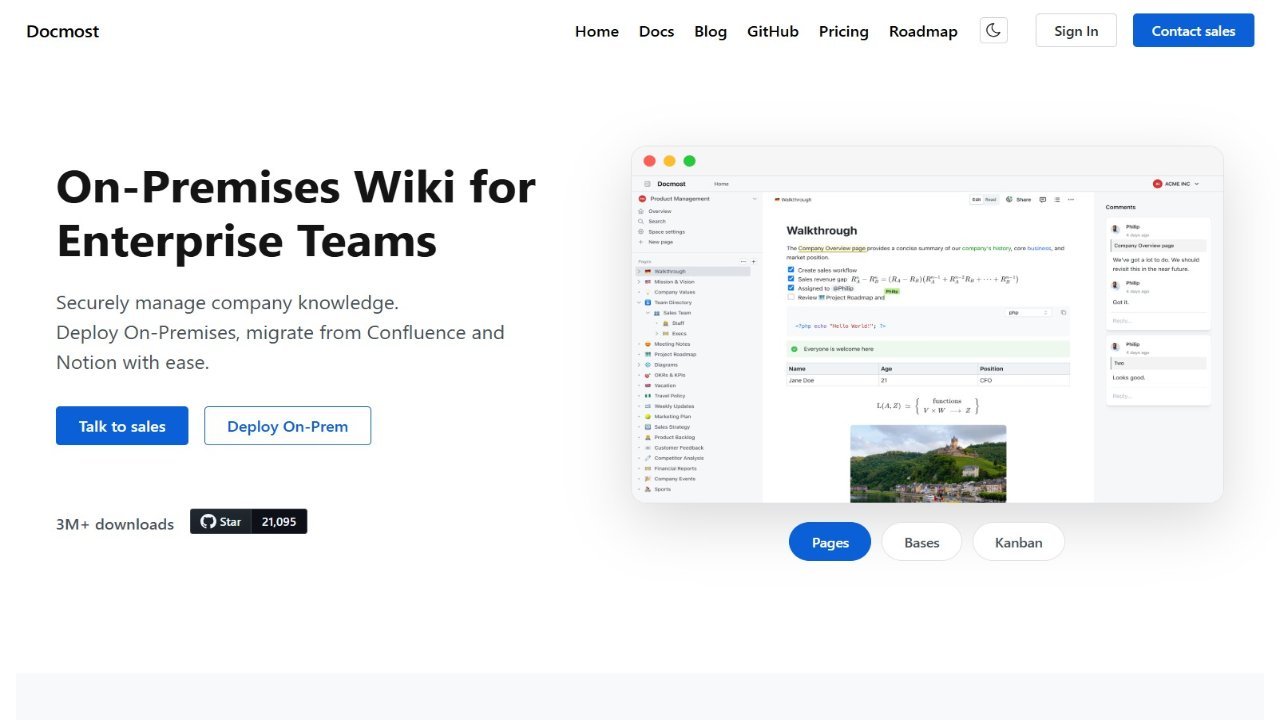The width and height of the screenshot is (1280, 720).
Task: Click the sidebar toggle icon beside the Docmost logo in the app preview
Action: (x=647, y=184)
